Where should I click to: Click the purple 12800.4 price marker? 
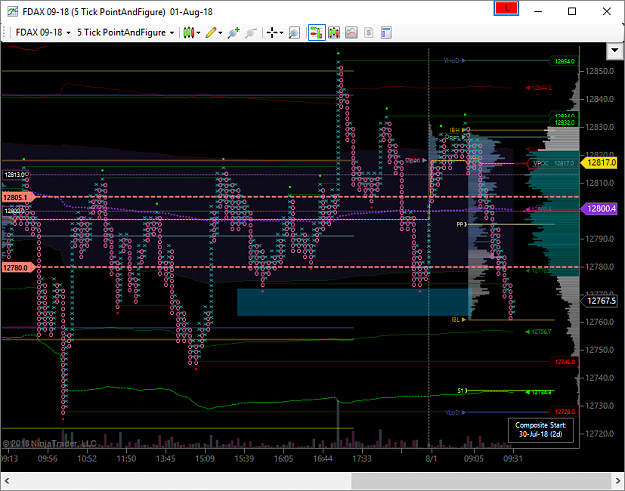pyautogui.click(x=600, y=208)
